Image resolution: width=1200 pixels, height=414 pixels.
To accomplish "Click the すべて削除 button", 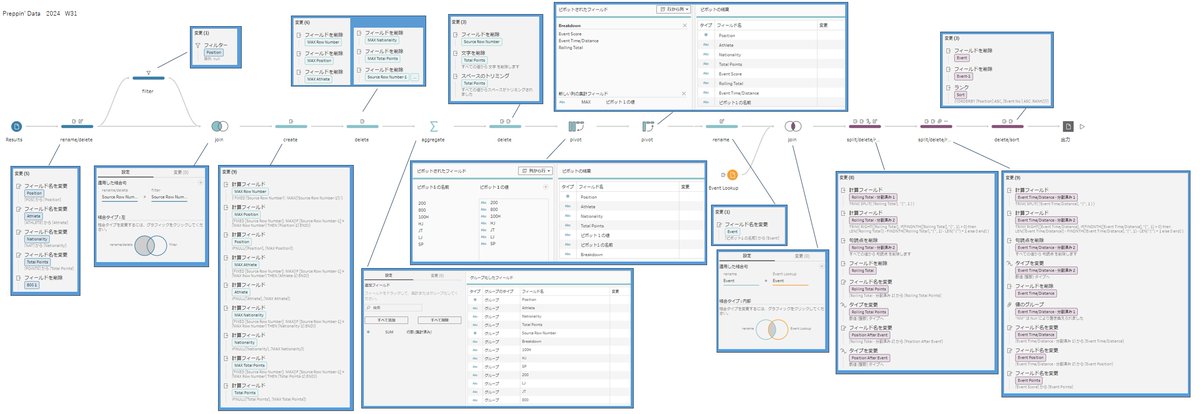I will (439, 320).
